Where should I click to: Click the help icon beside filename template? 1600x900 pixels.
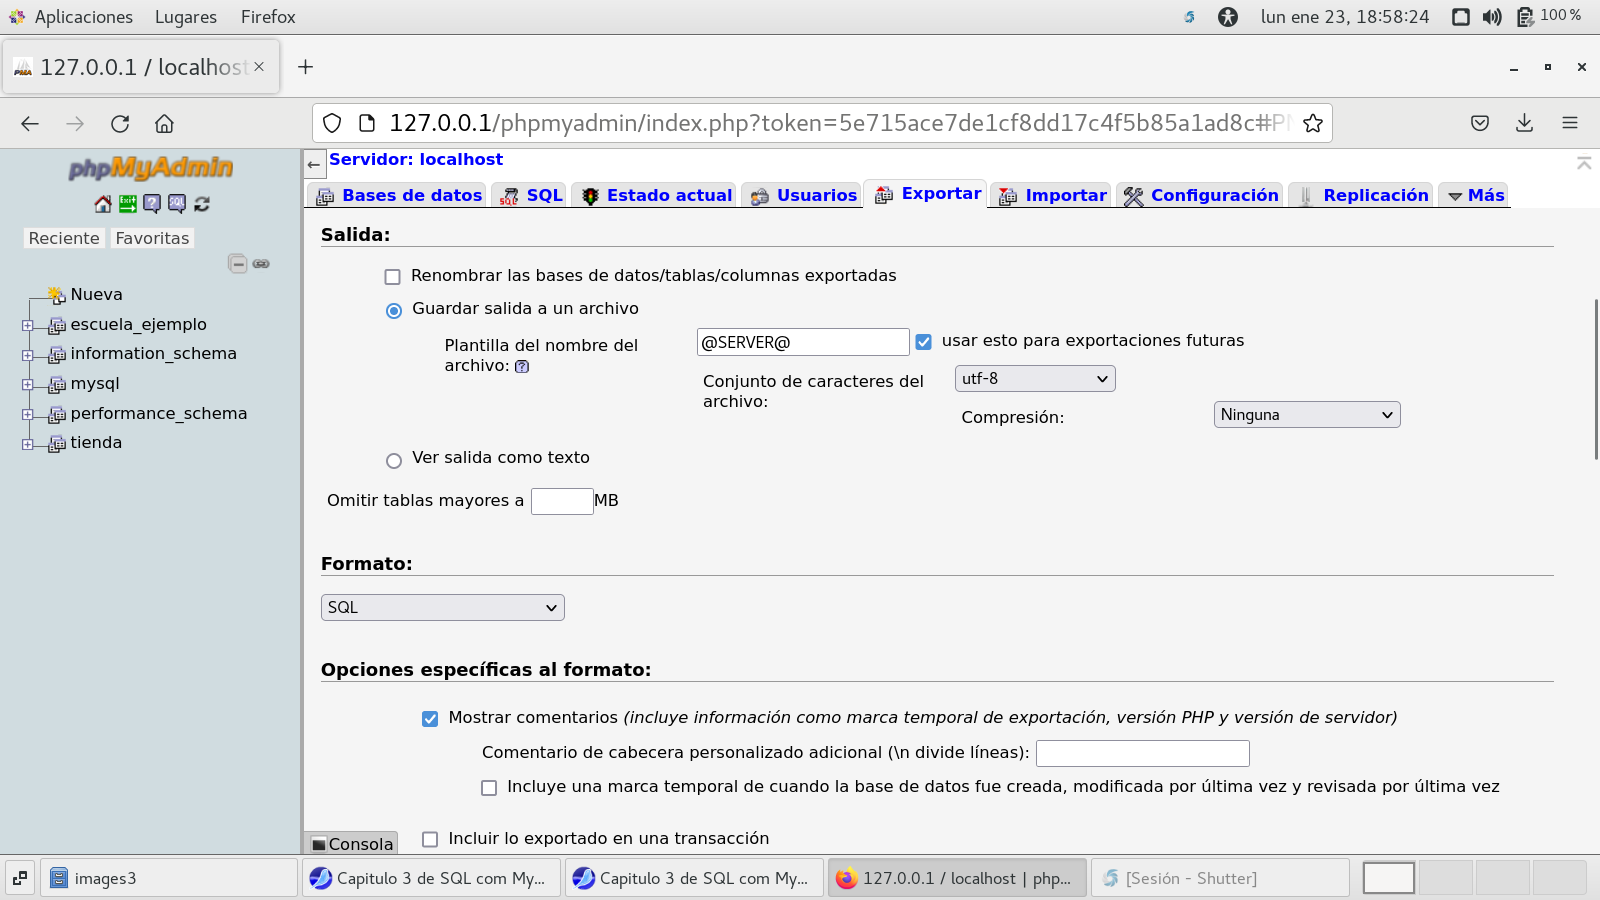coord(522,367)
